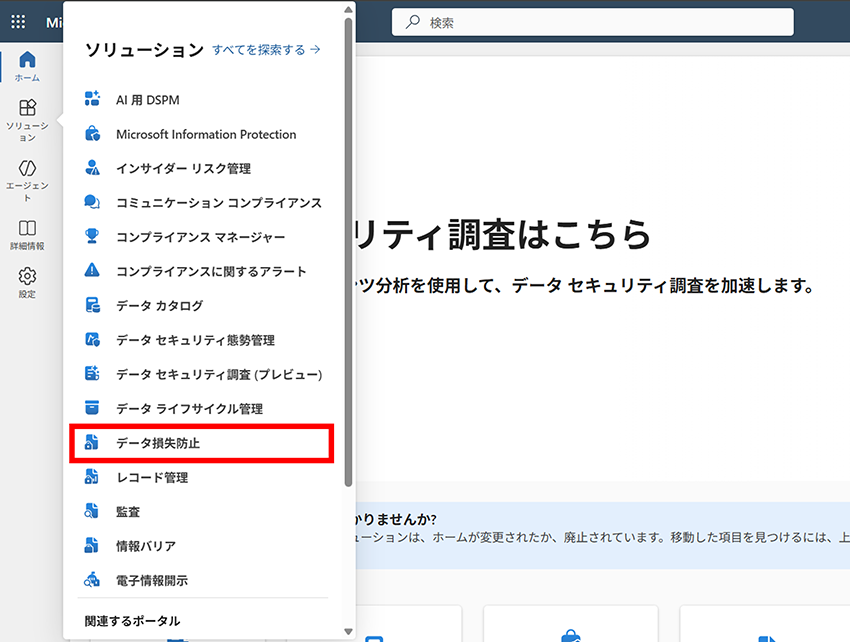Open 設定 gear icon in sidebar
This screenshot has height=642, width=850.
tap(27, 277)
